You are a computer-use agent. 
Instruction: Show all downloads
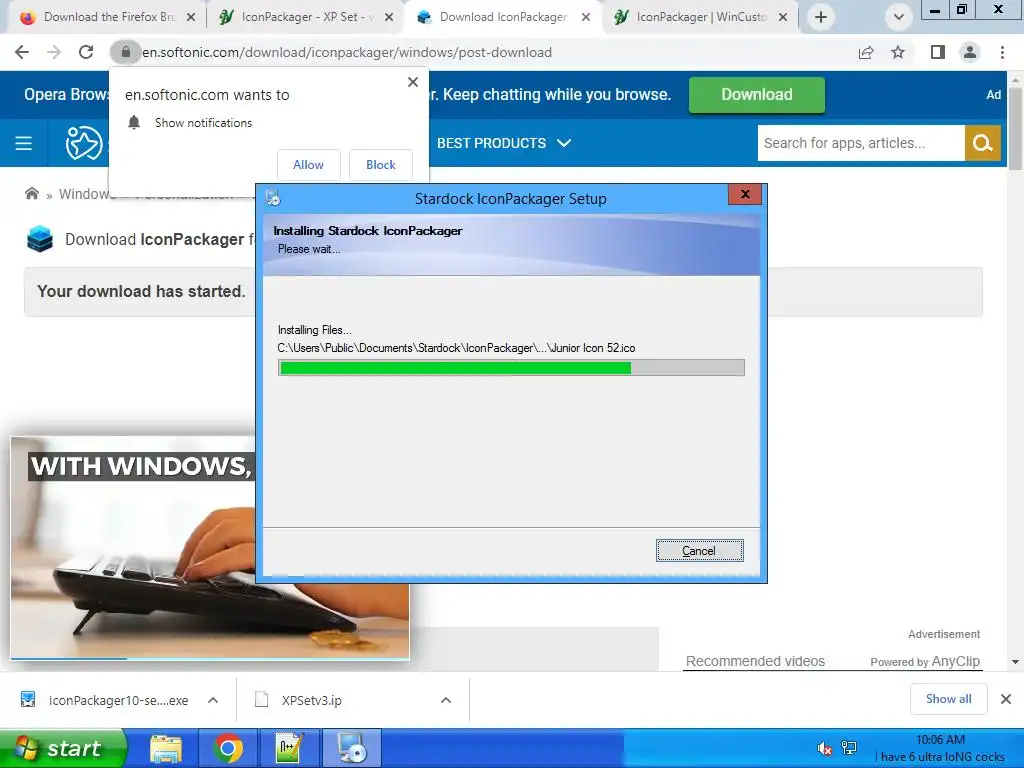(948, 699)
